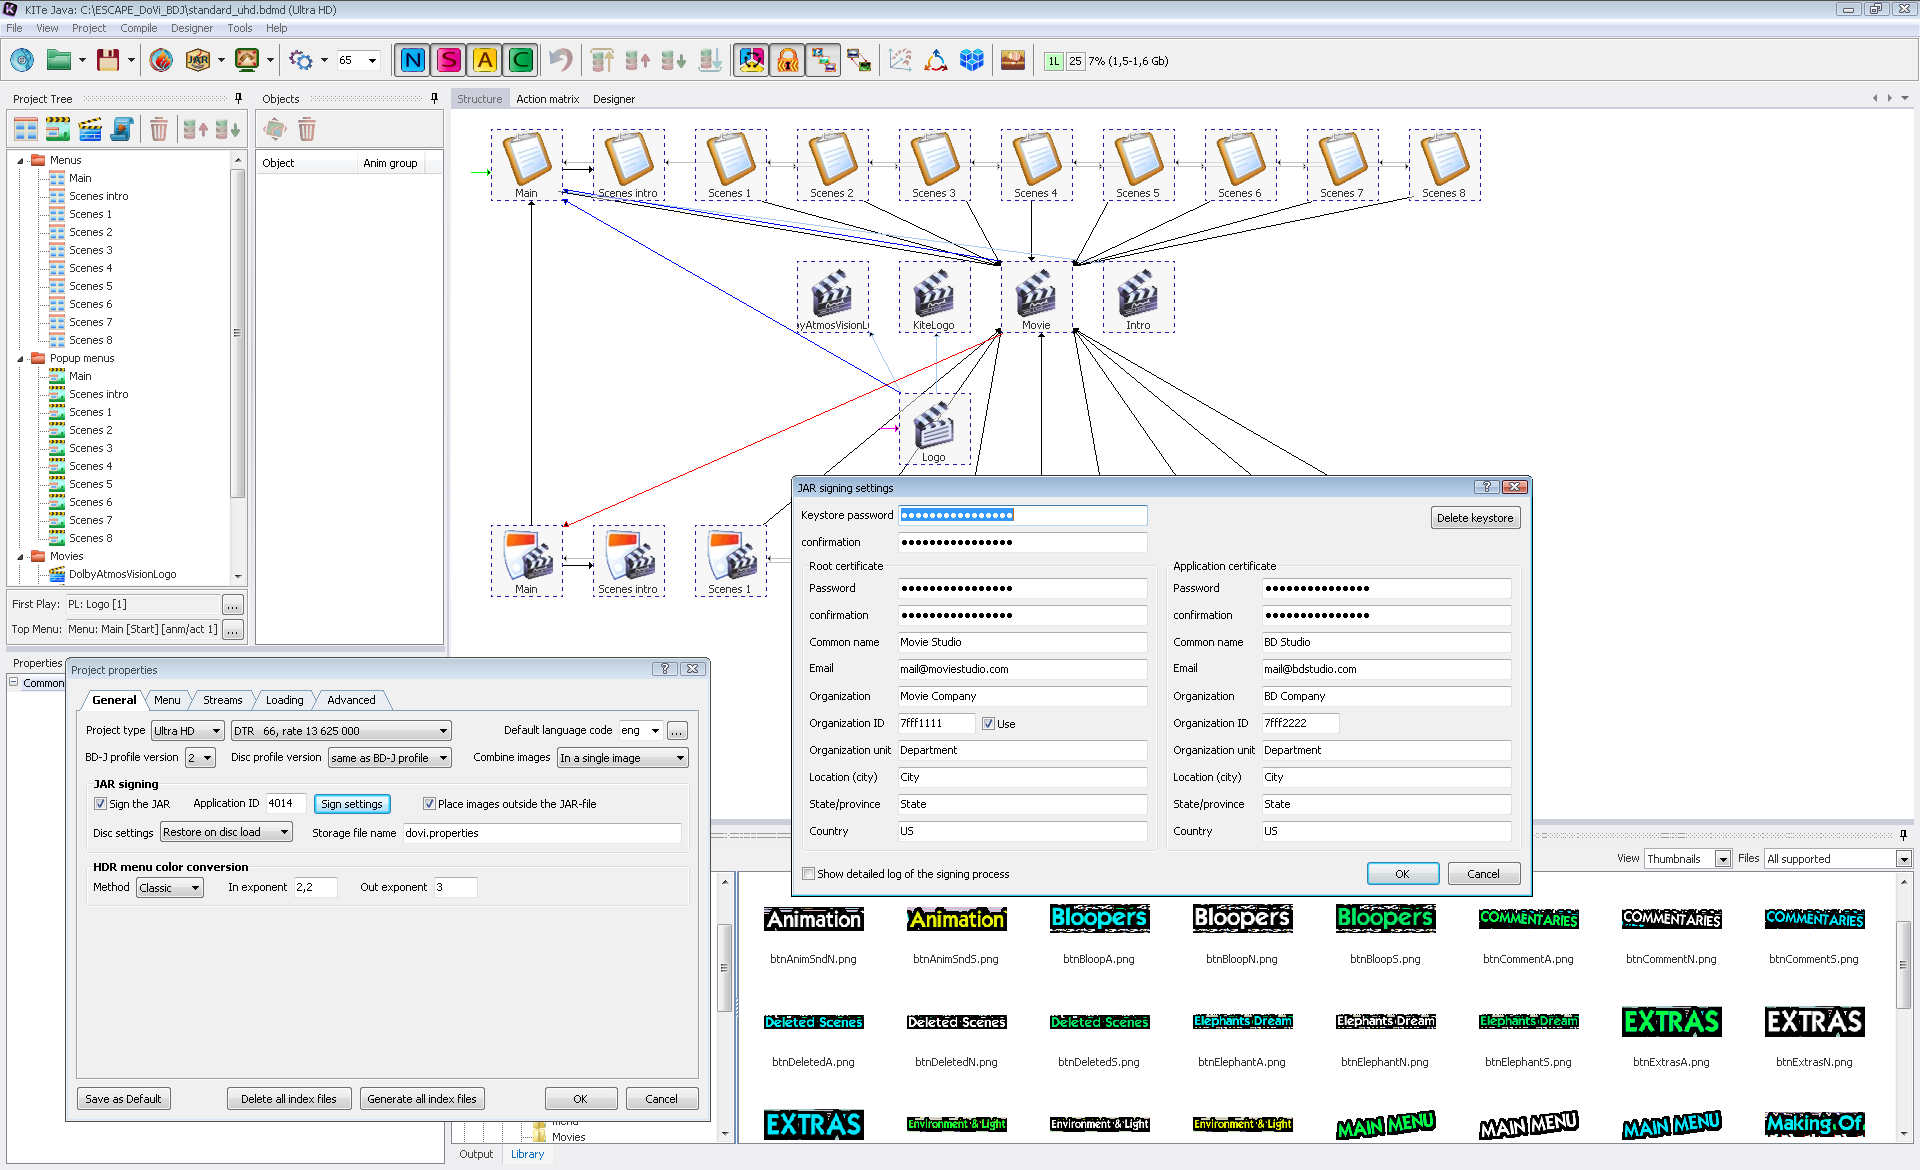The width and height of the screenshot is (1920, 1170).
Task: Collapse the Popup menus tree node
Action: pyautogui.click(x=20, y=358)
